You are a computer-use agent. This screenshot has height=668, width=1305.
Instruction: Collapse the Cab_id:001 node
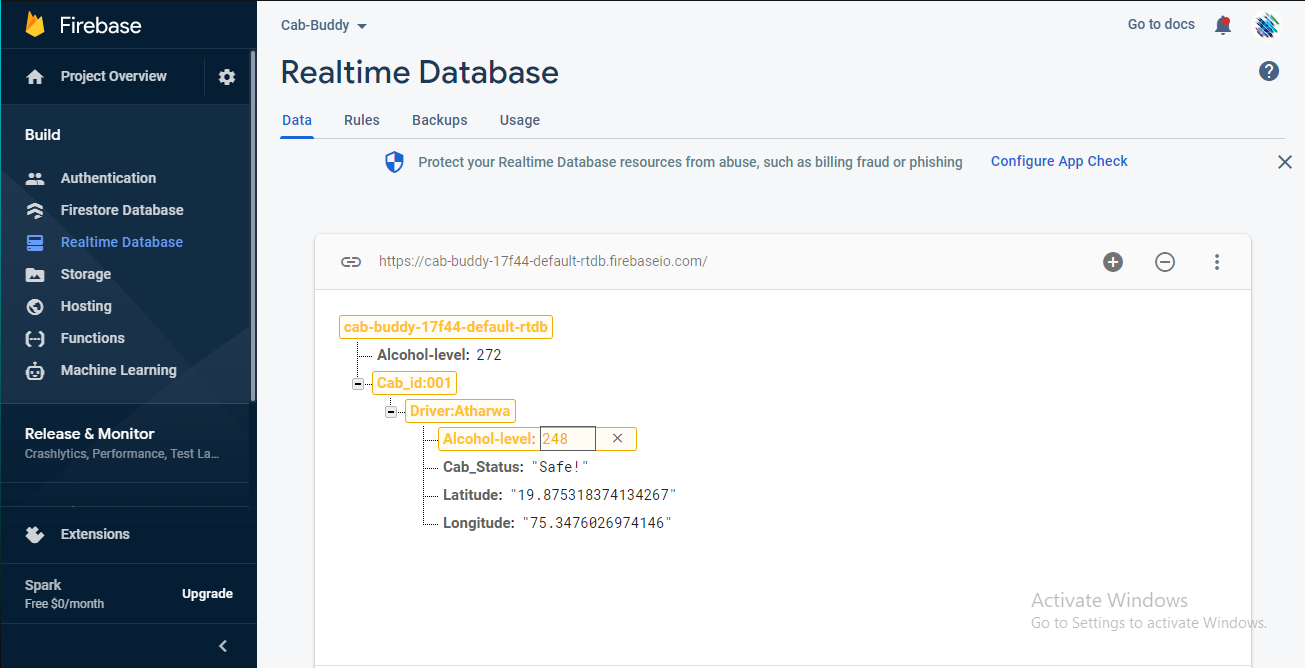(358, 383)
